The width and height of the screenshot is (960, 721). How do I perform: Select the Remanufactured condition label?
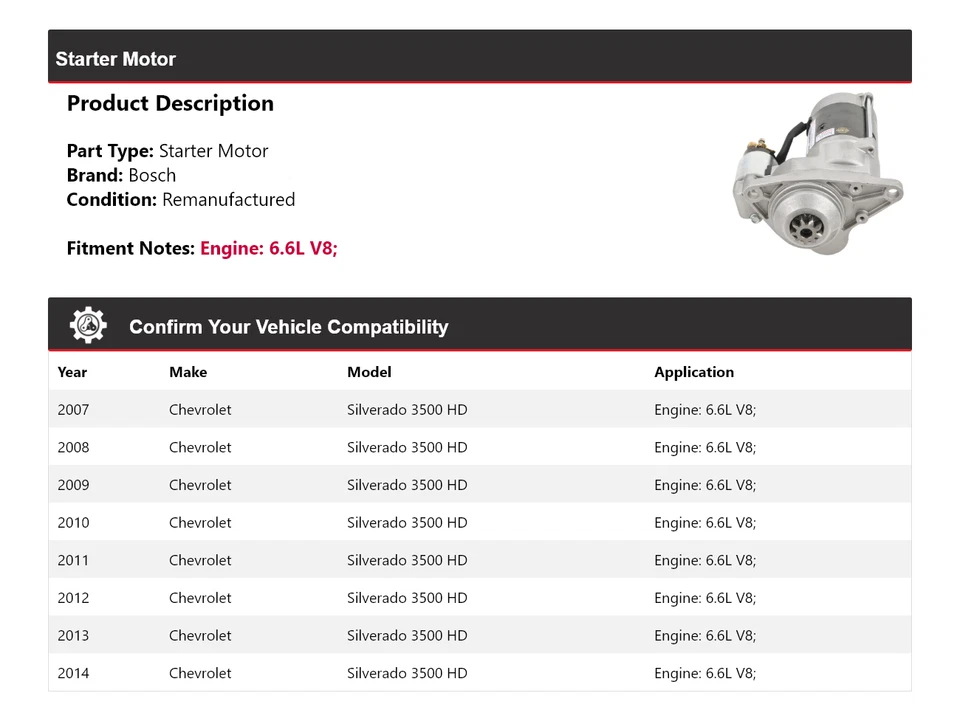(229, 199)
